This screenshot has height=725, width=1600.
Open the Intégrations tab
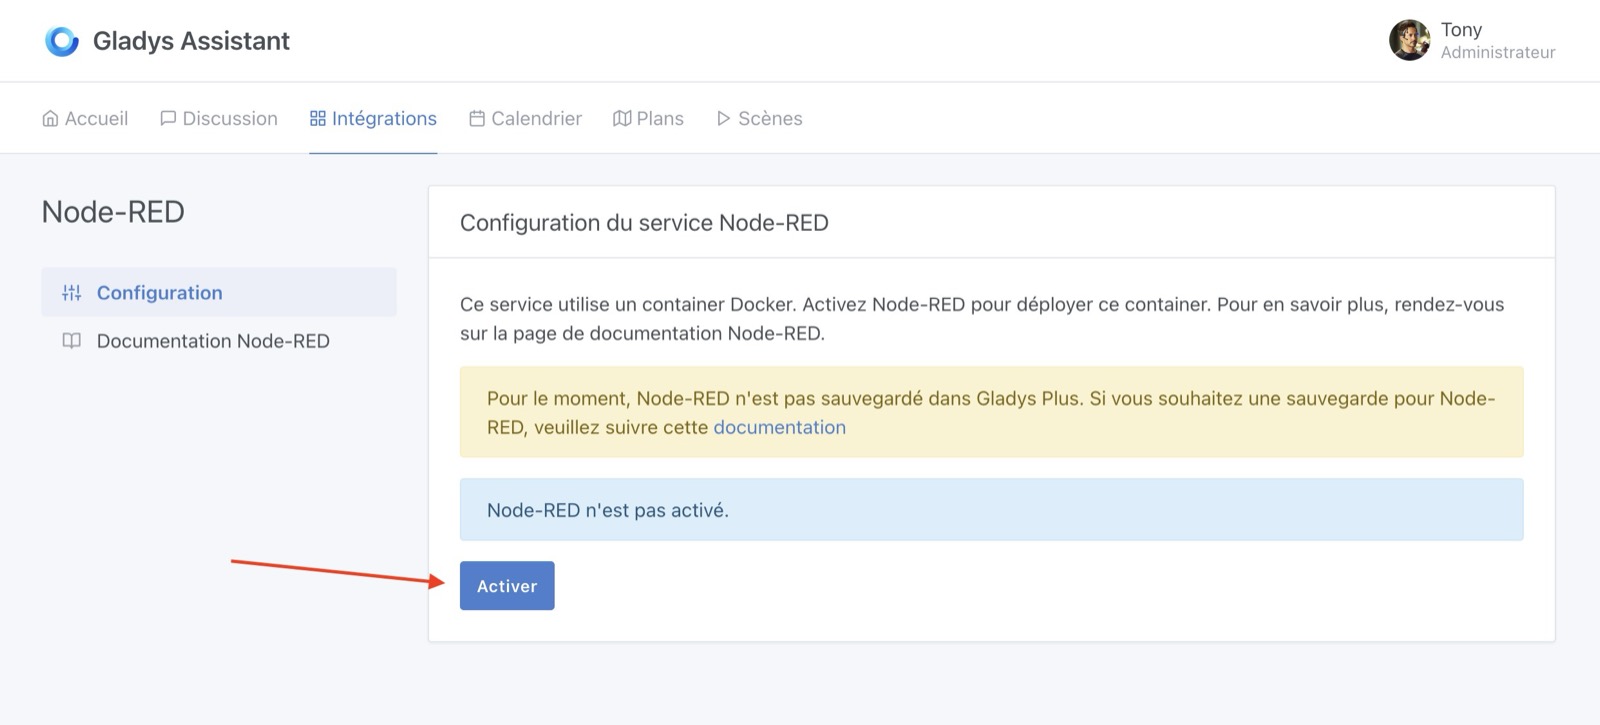[373, 118]
